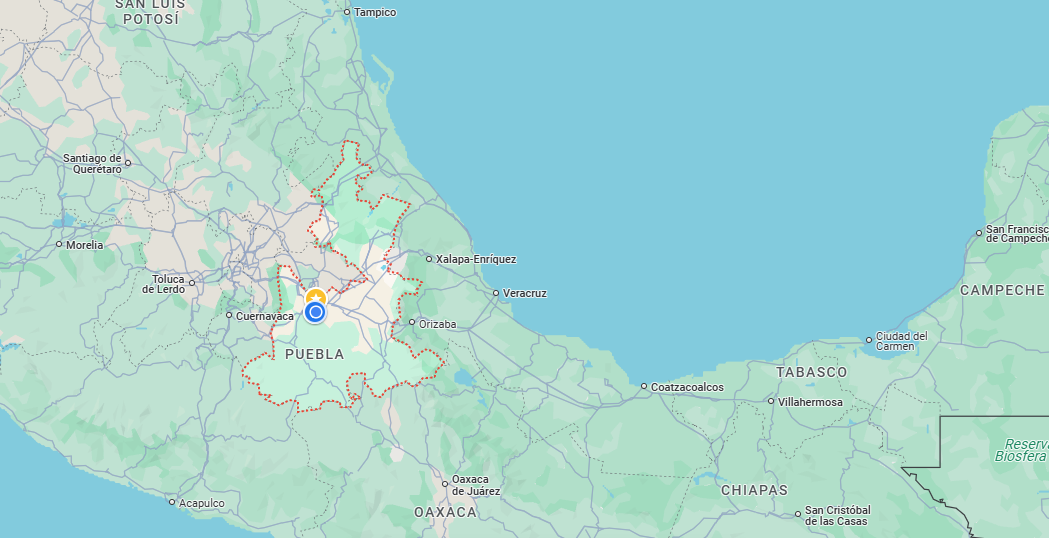This screenshot has height=538, width=1049.
Task: Select the Cuernavaca city label
Action: click(265, 316)
